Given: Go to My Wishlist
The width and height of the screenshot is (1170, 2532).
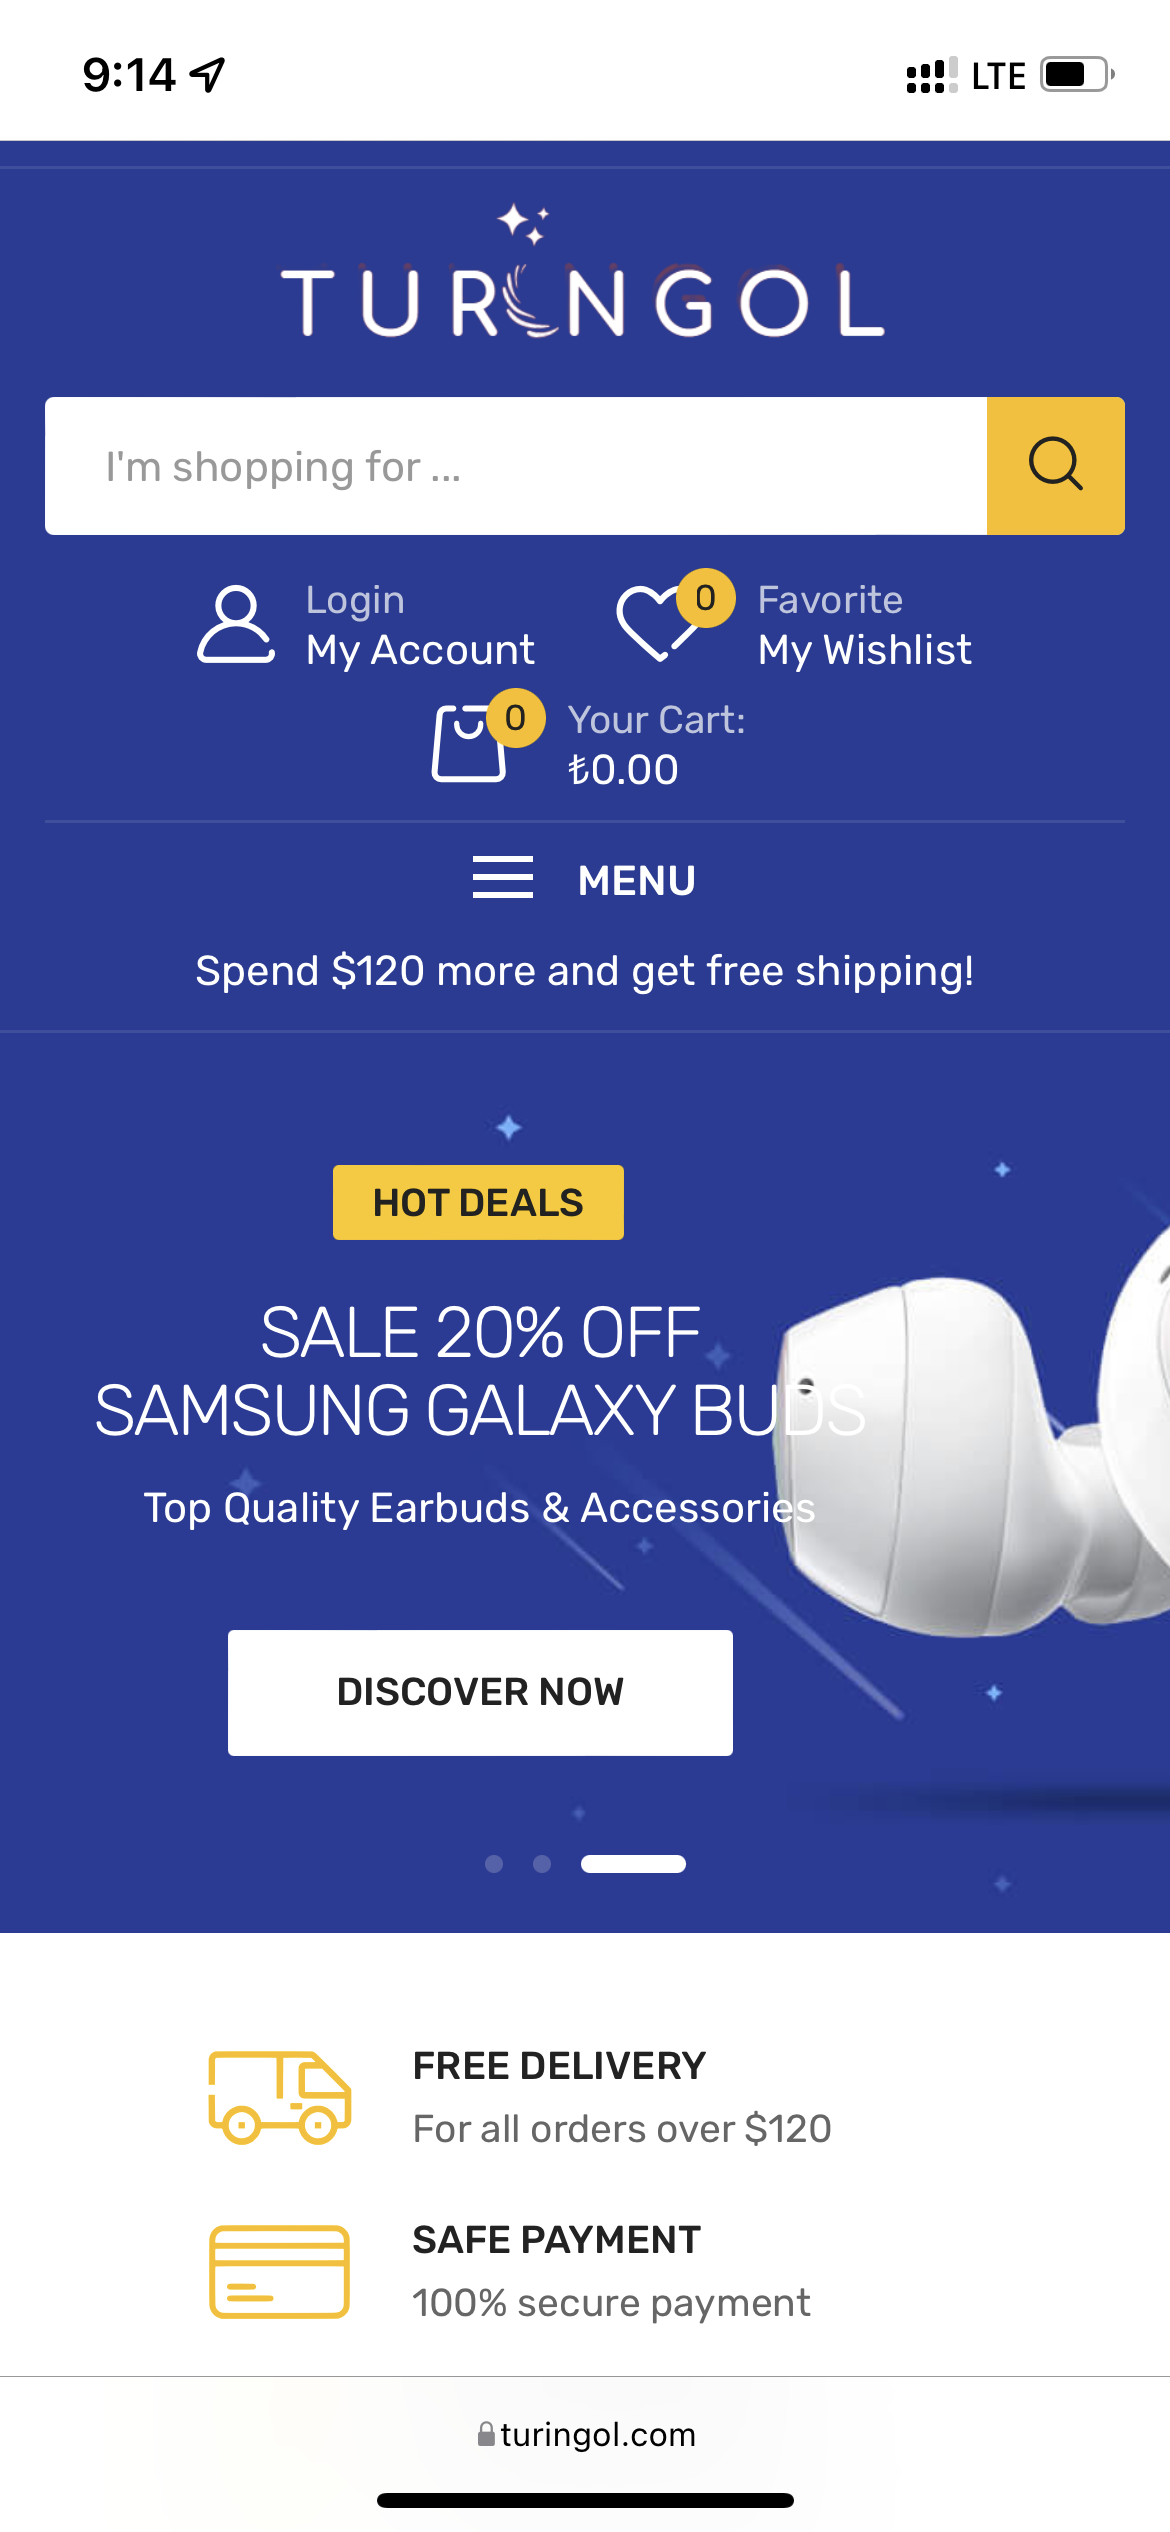Looking at the screenshot, I should (865, 650).
